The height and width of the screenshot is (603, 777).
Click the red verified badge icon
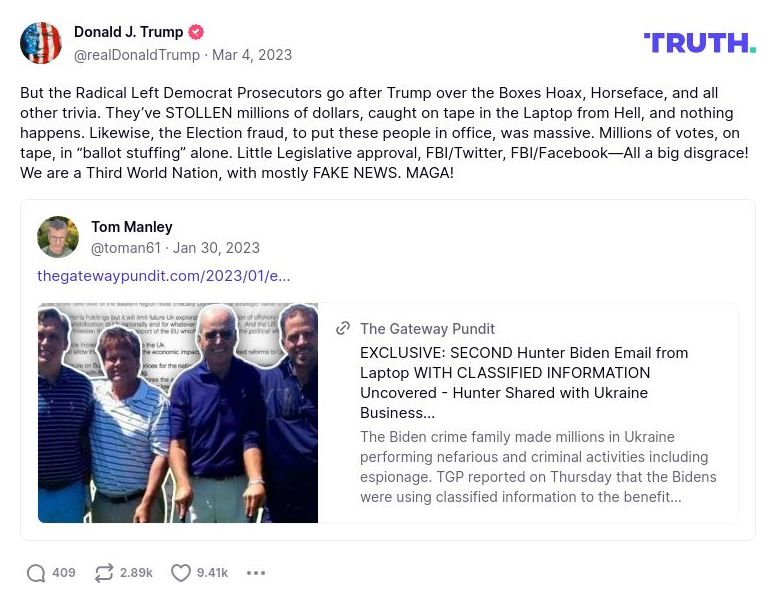pos(196,32)
